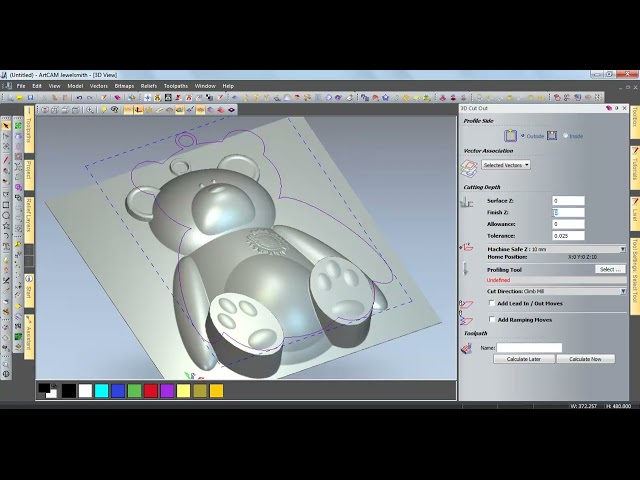This screenshot has width=640, height=480.
Task: Click the Allowance input field
Action: pyautogui.click(x=568, y=224)
